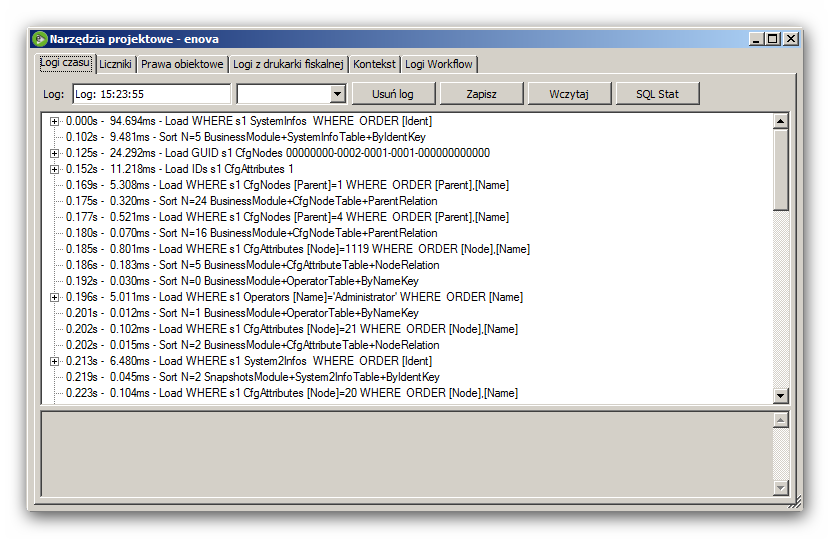Open SQL Stat button
This screenshot has height=539, width=831.
657,94
